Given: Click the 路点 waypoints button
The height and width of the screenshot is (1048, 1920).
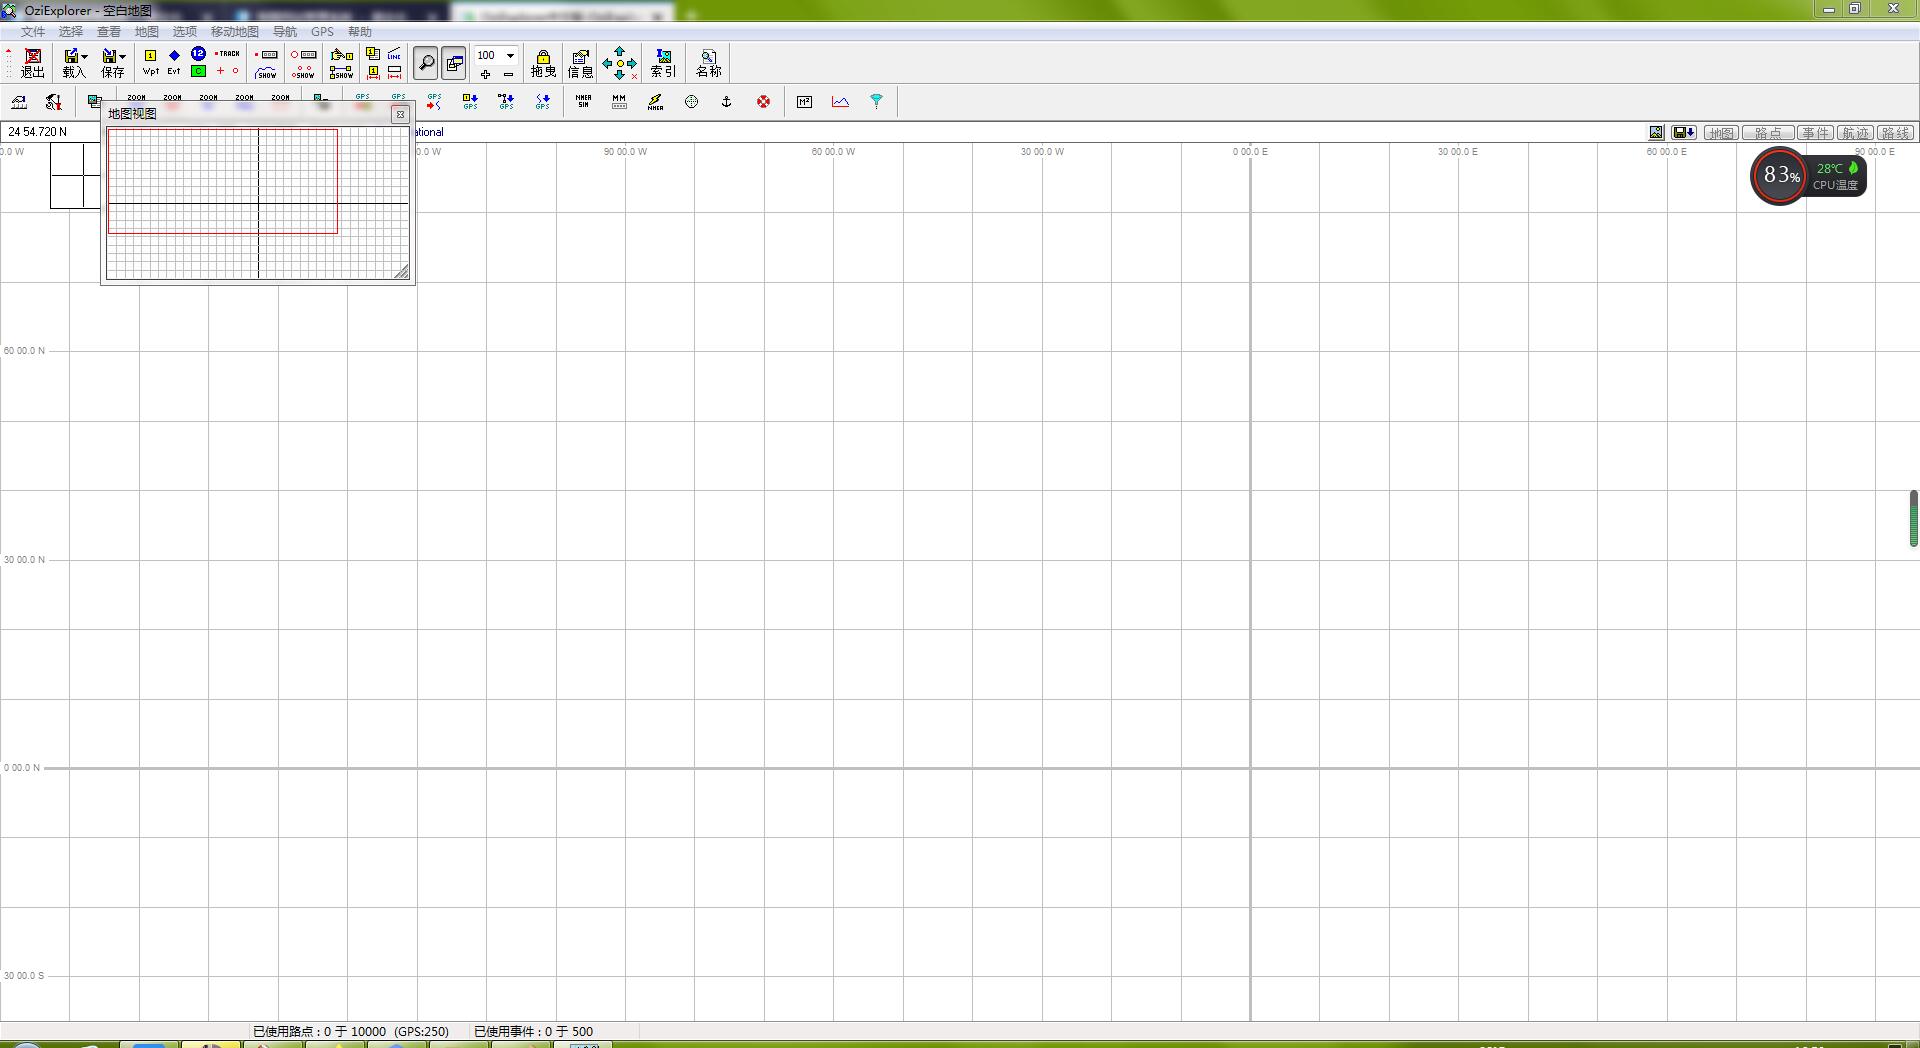Looking at the screenshot, I should [x=1768, y=133].
